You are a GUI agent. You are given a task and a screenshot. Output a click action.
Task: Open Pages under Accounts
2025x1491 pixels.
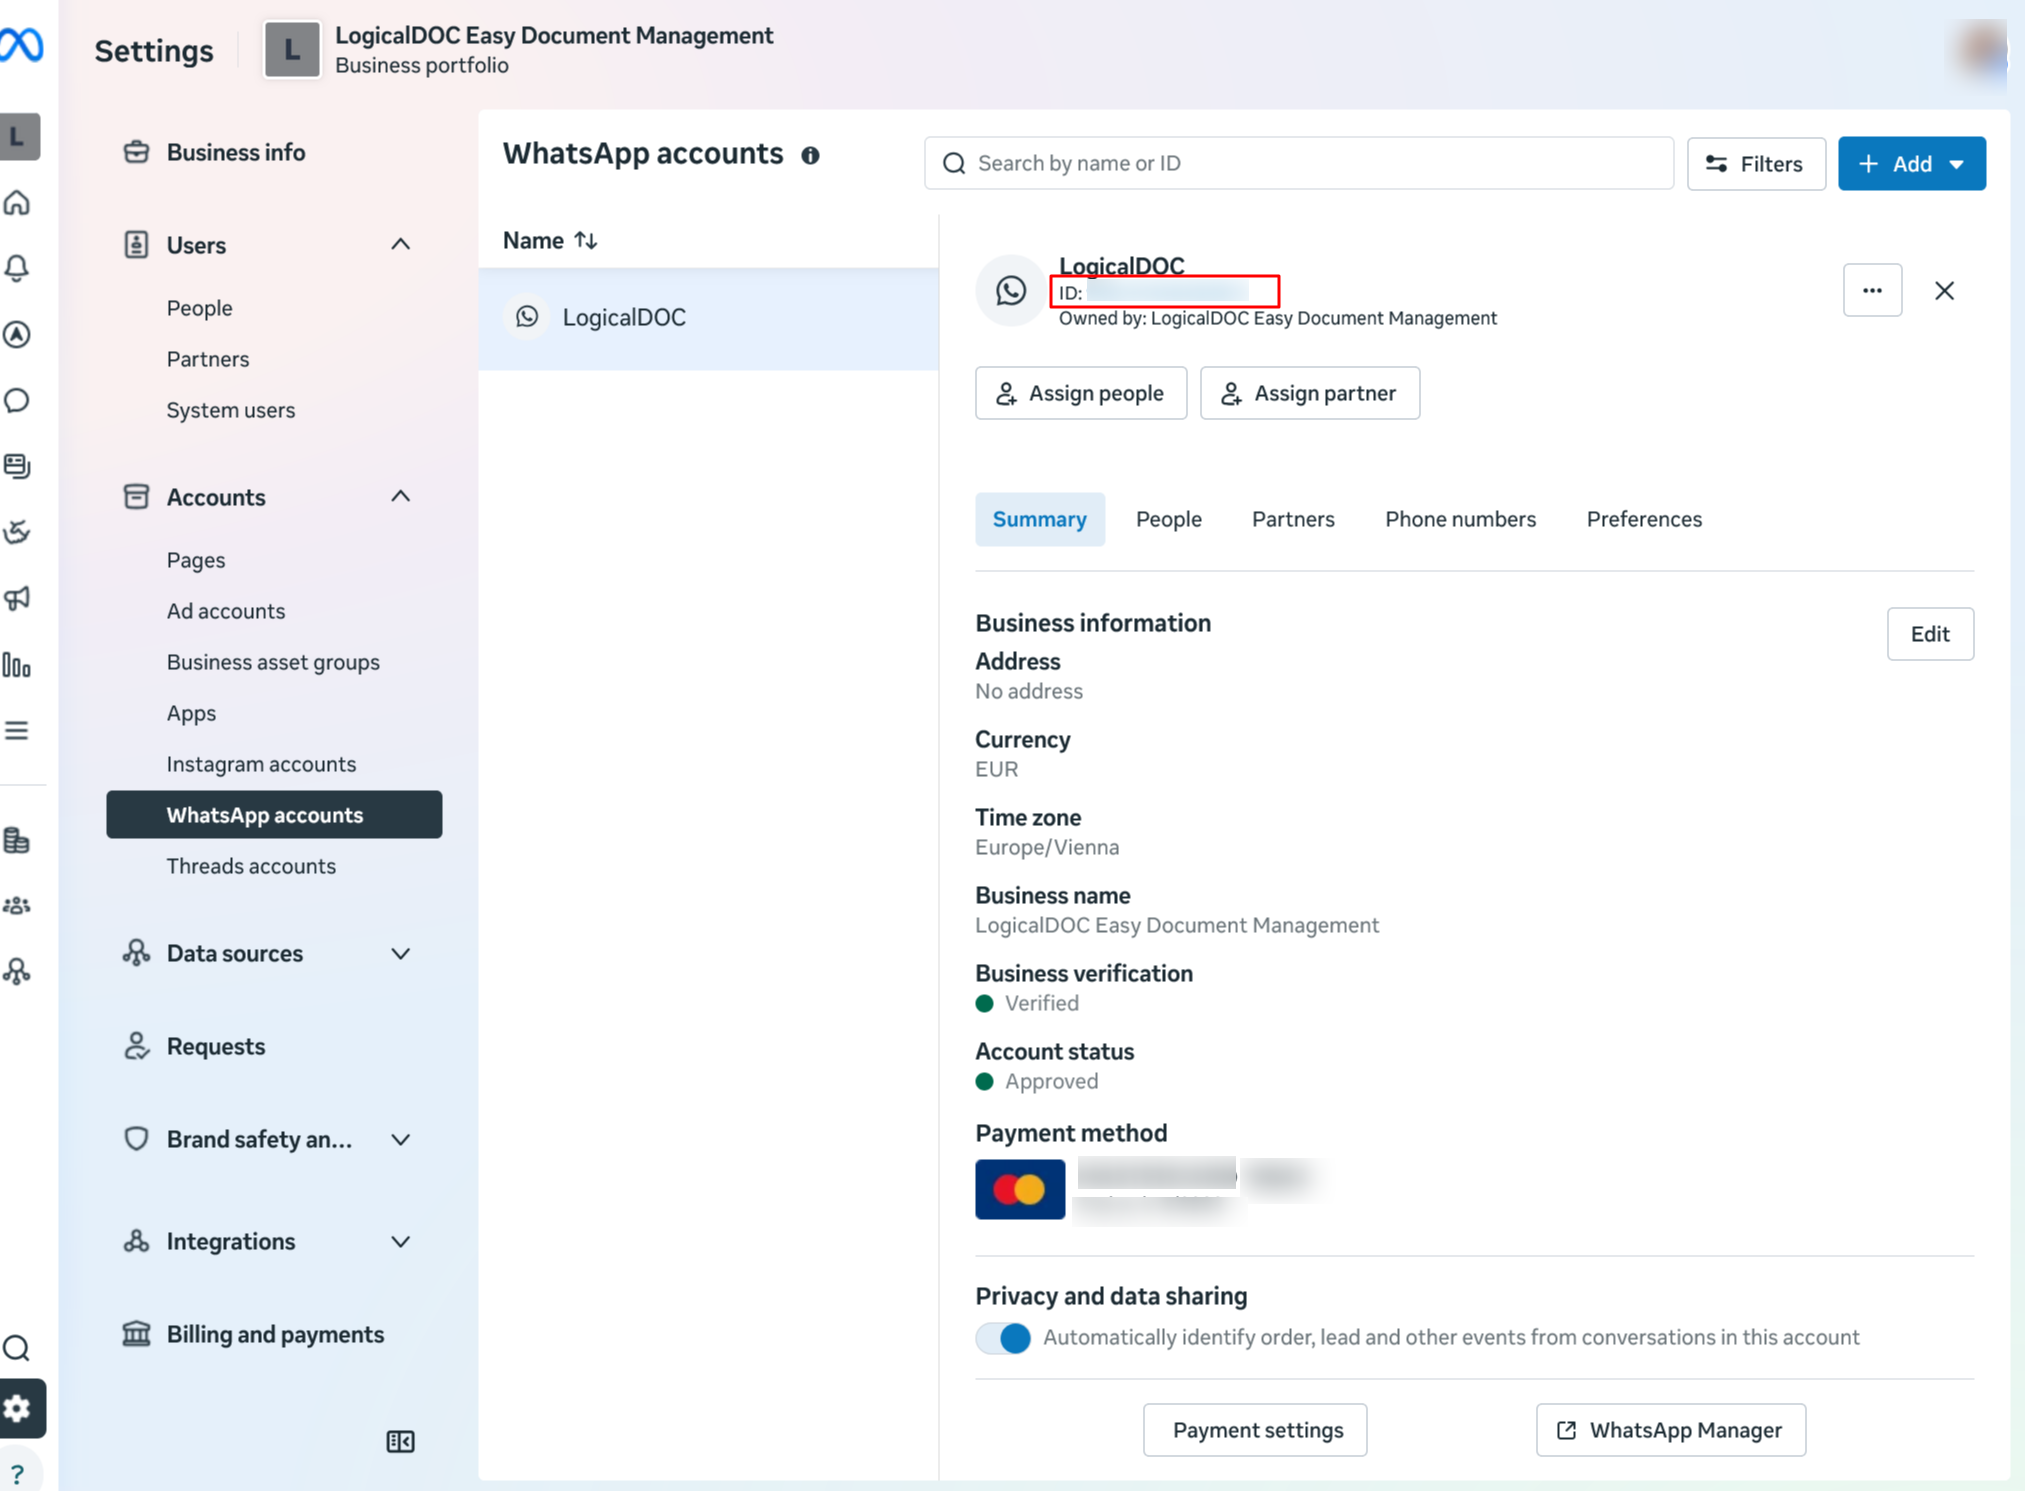click(x=195, y=560)
